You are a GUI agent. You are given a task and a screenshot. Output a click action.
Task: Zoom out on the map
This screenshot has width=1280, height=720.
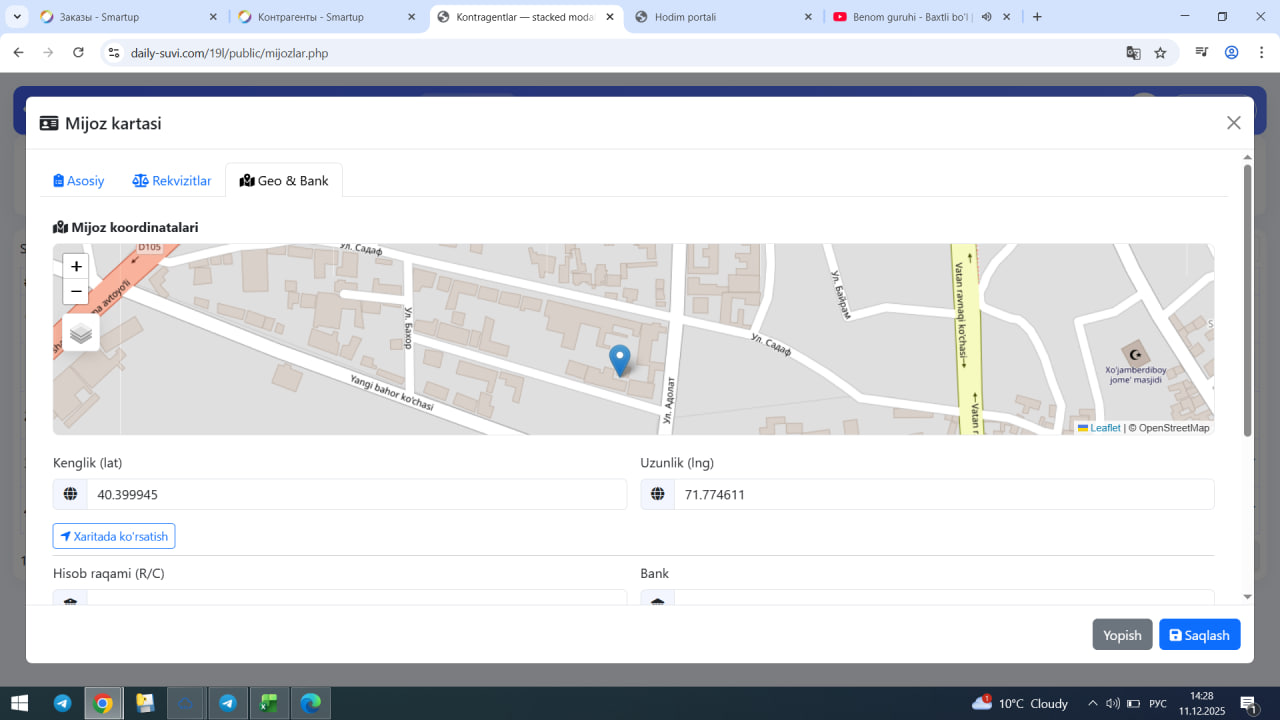pos(76,292)
